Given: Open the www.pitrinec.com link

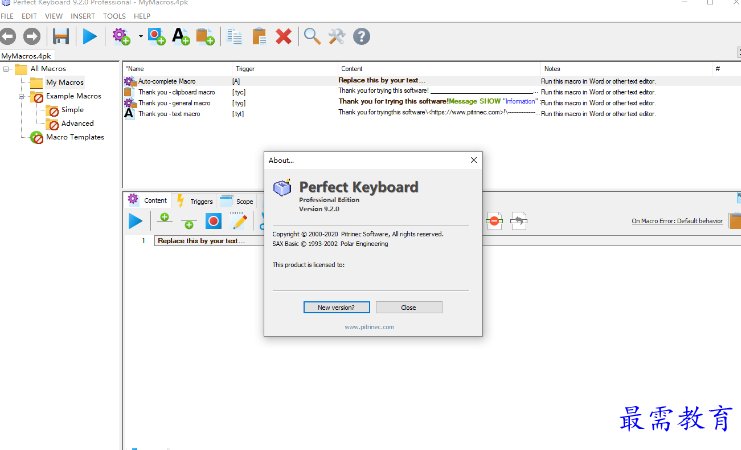Looking at the screenshot, I should (369, 327).
